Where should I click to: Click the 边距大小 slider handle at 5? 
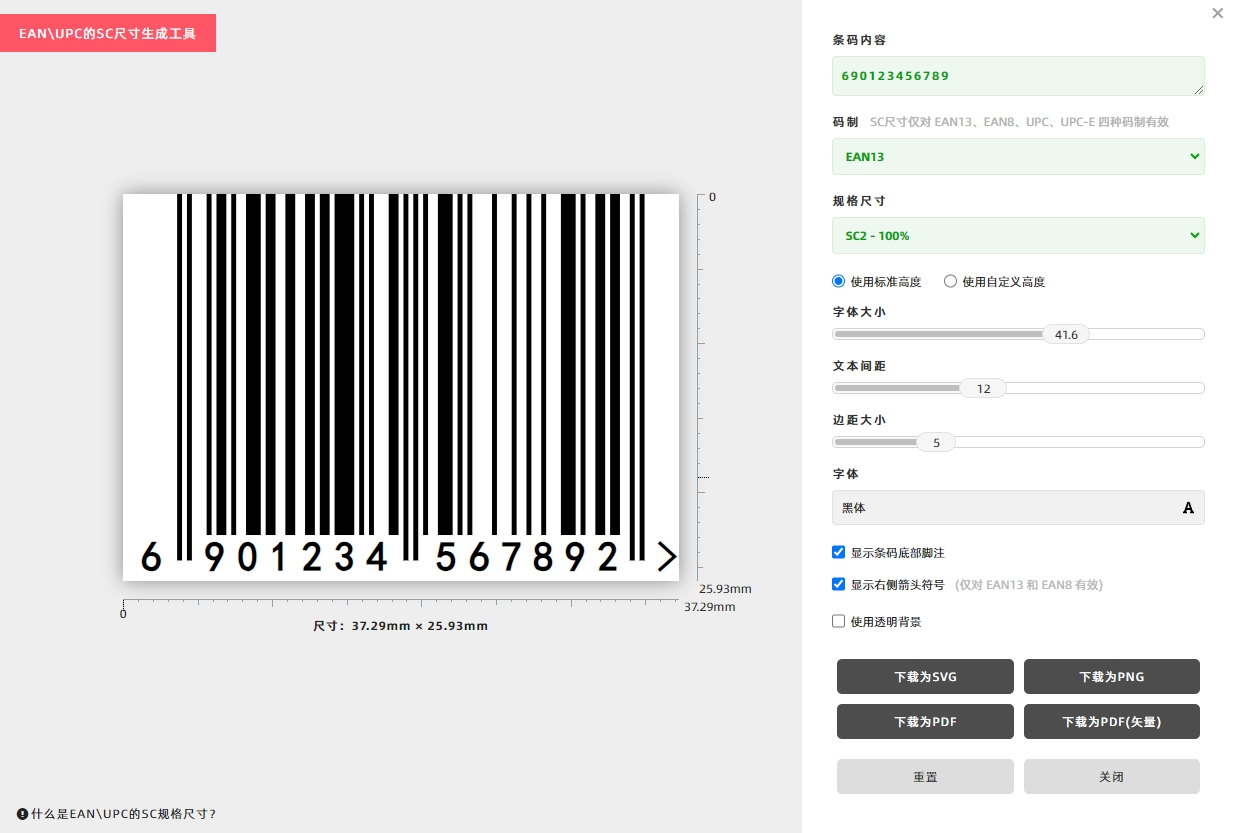tap(936, 442)
